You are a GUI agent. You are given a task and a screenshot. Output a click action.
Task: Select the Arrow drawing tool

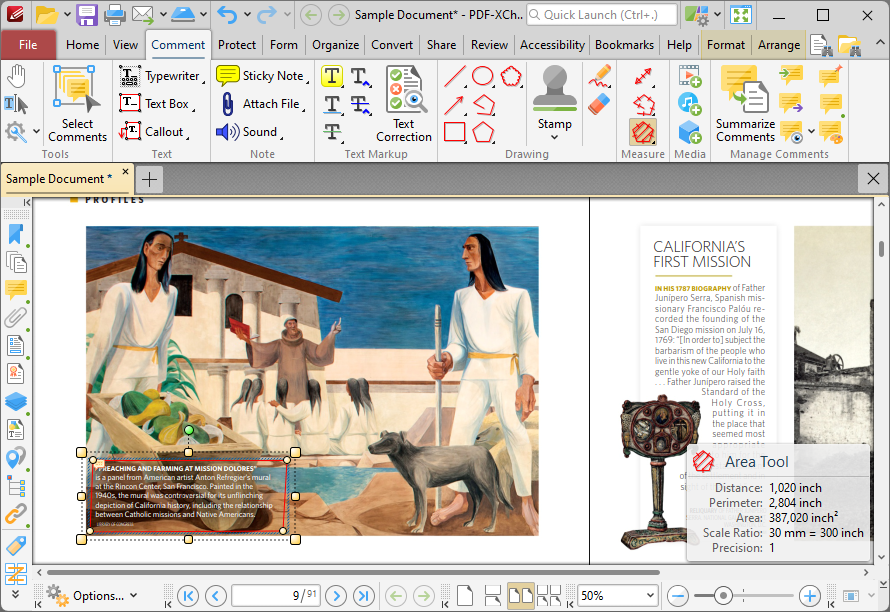pyautogui.click(x=455, y=104)
